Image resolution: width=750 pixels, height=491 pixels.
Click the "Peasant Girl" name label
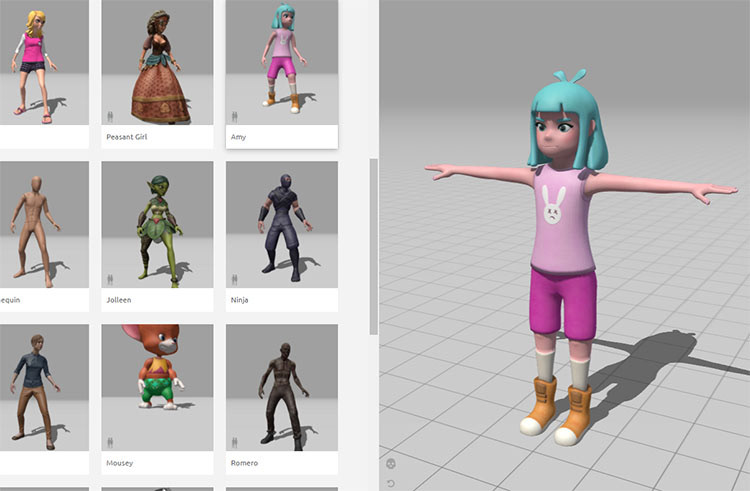127,137
